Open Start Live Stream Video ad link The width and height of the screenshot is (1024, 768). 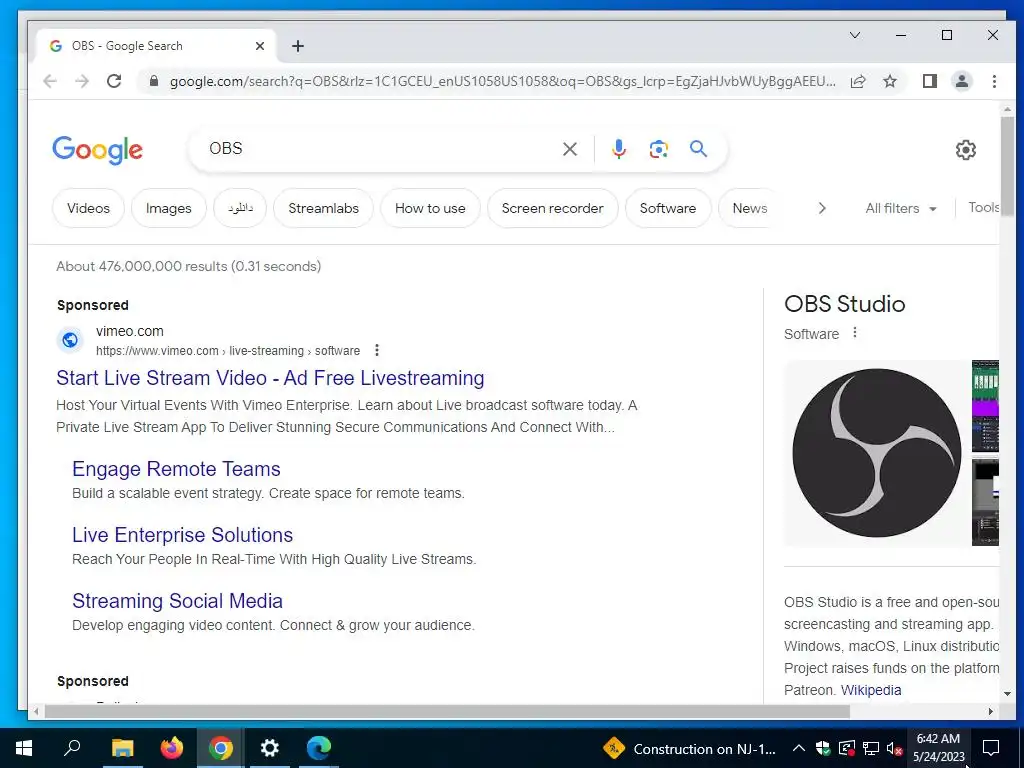(x=270, y=378)
